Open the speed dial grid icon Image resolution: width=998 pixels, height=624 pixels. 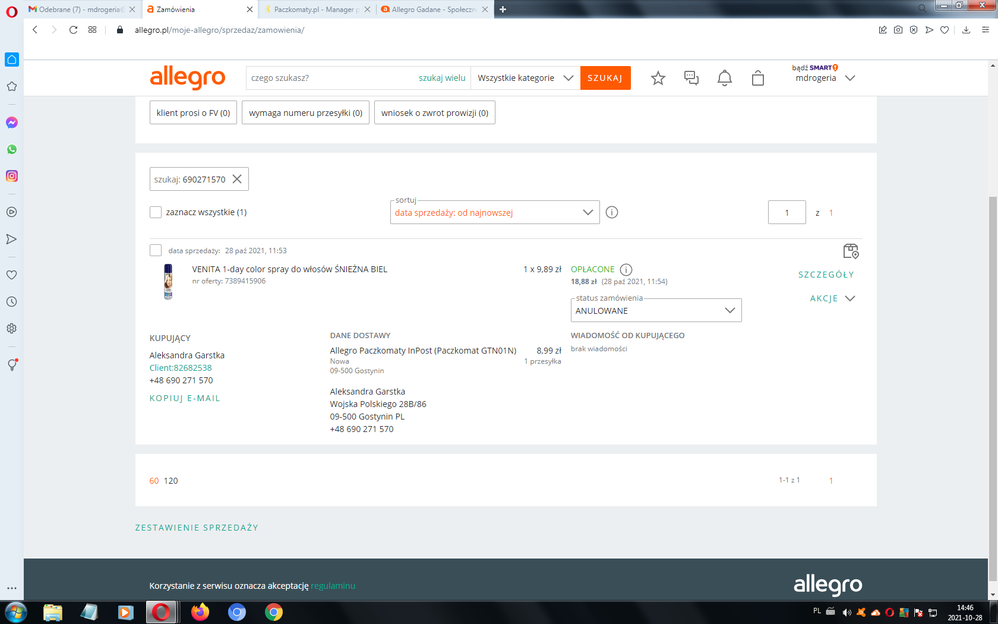tap(92, 30)
